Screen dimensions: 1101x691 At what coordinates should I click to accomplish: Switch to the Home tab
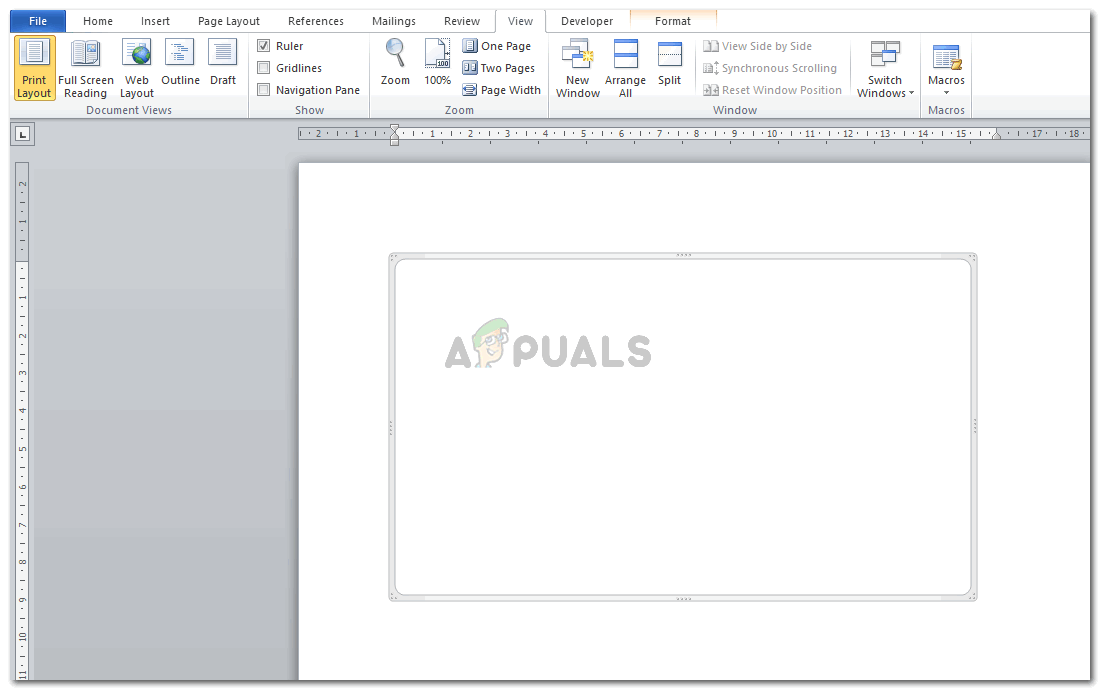[98, 21]
